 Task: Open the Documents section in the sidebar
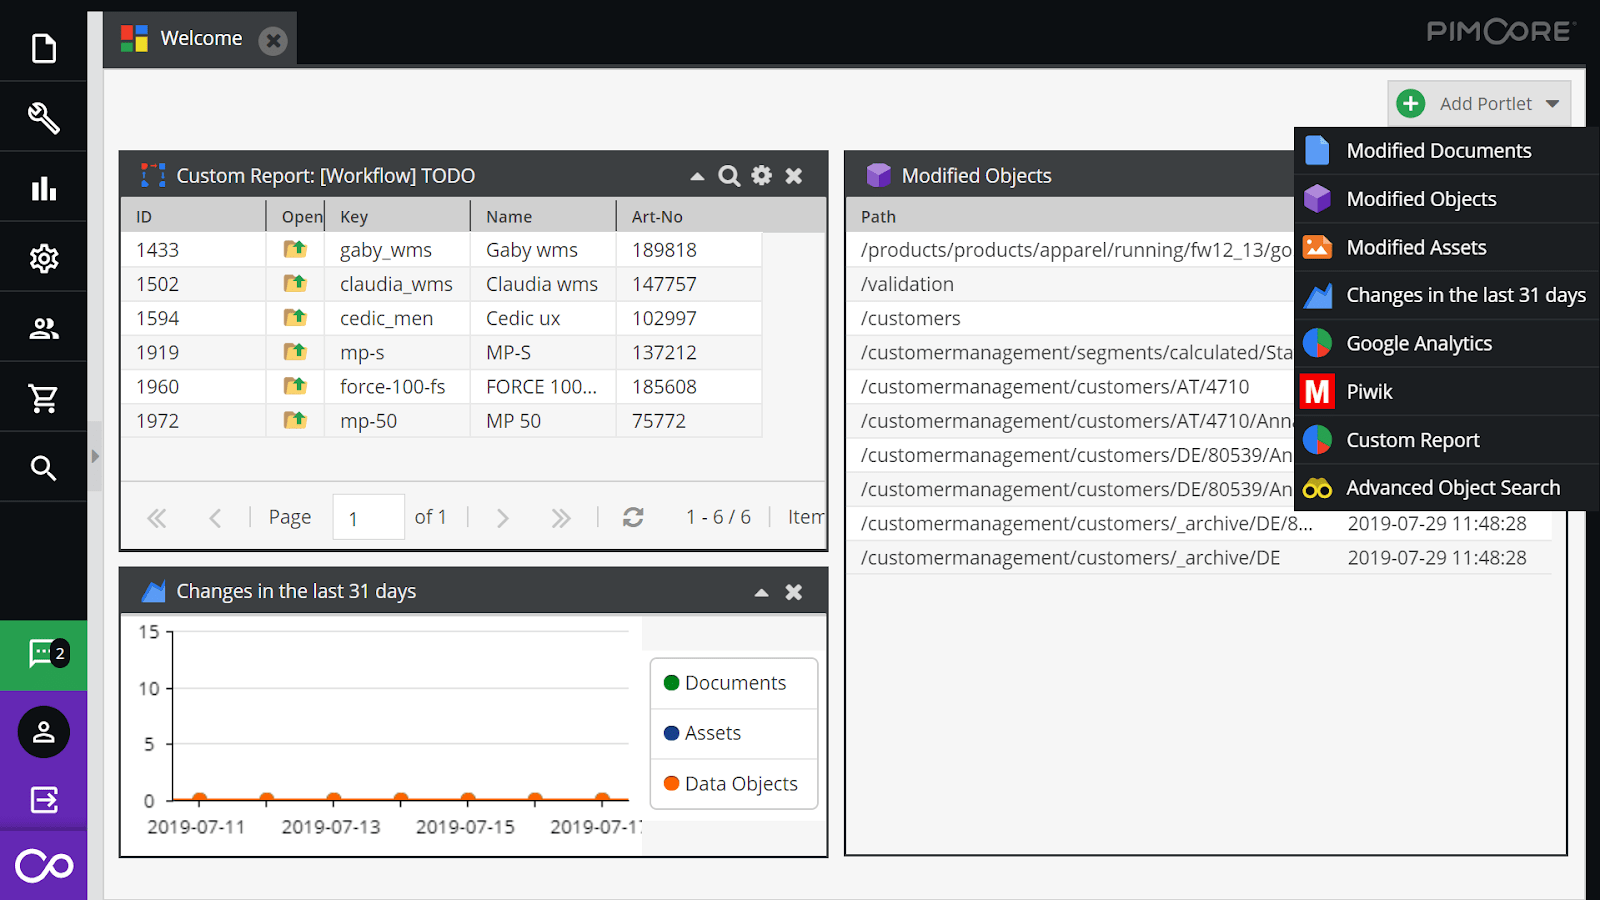tap(43, 46)
